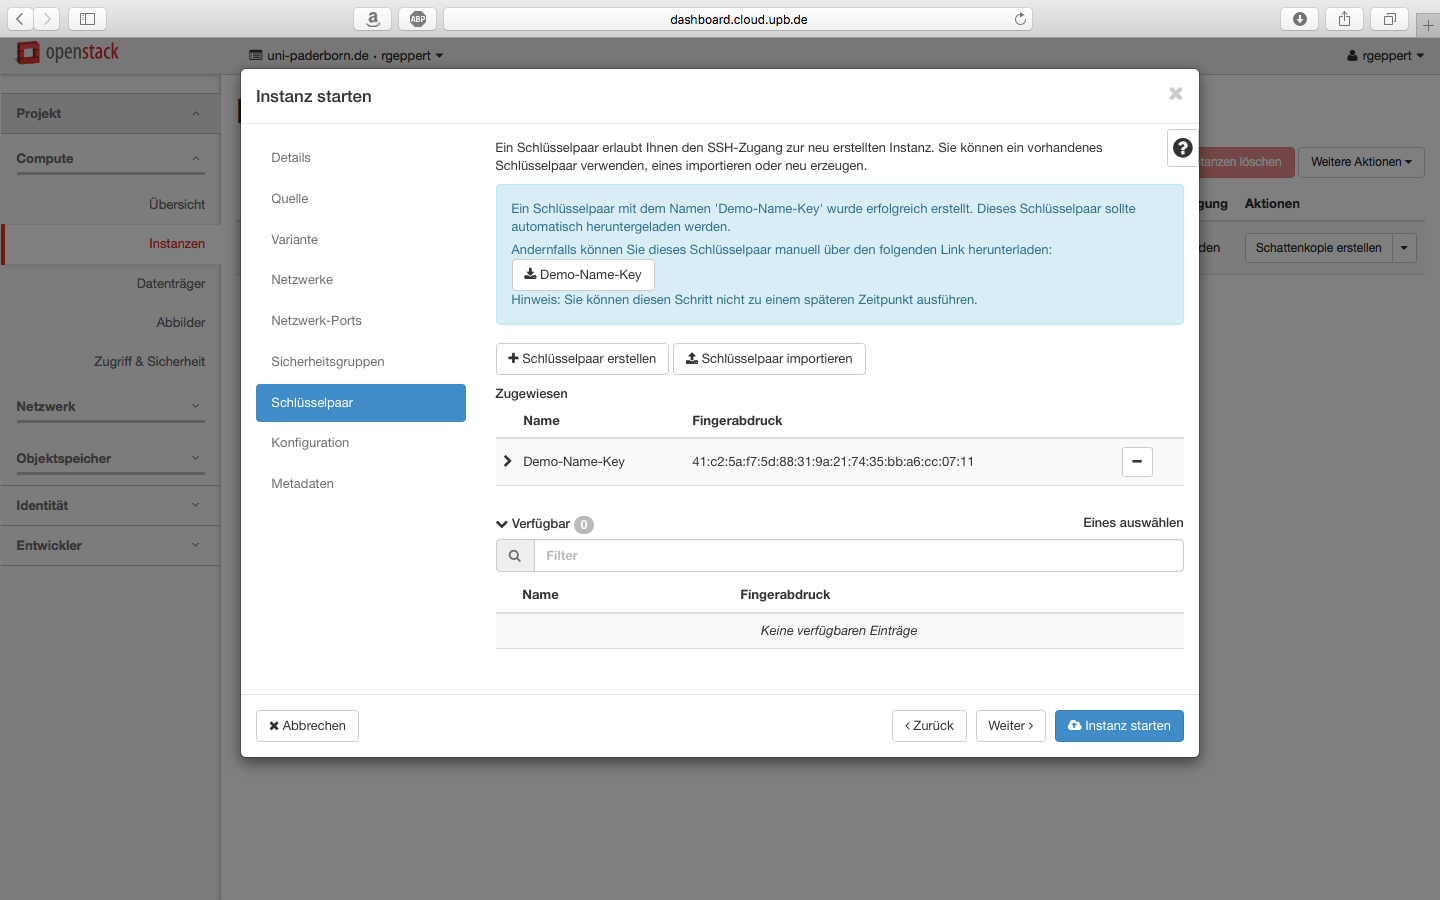Image resolution: width=1440 pixels, height=900 pixels.
Task: Download the Demo-Name-Key keypair
Action: (x=583, y=275)
